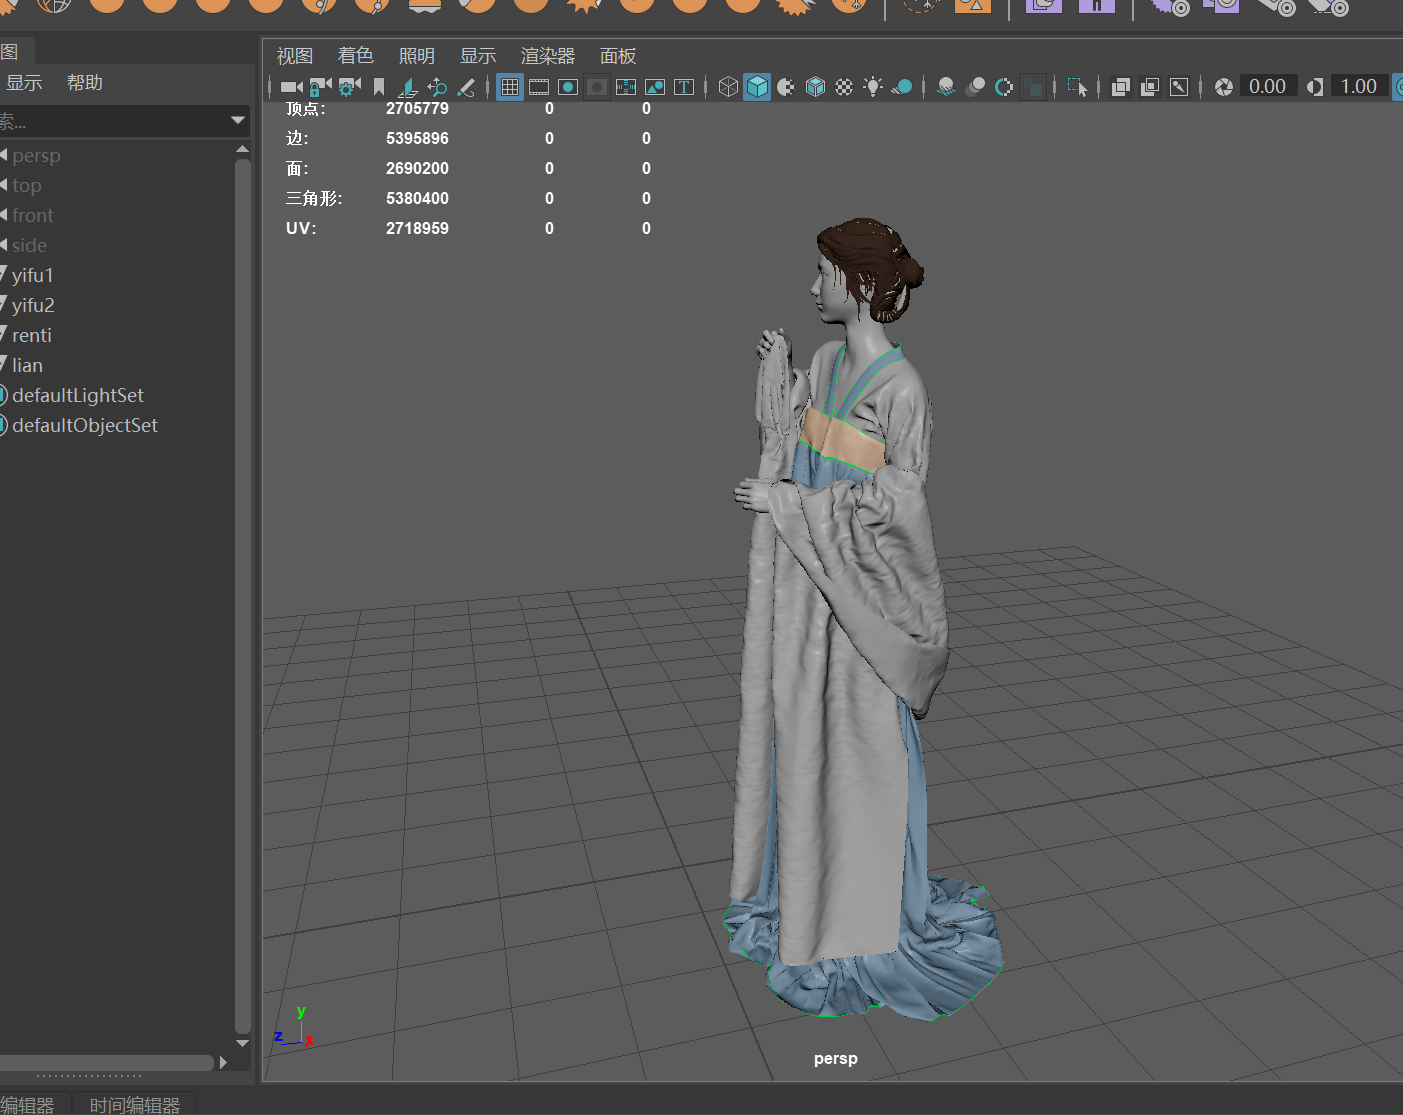
Task: Open Camera Attributes via gear camera icon
Action: click(x=349, y=87)
